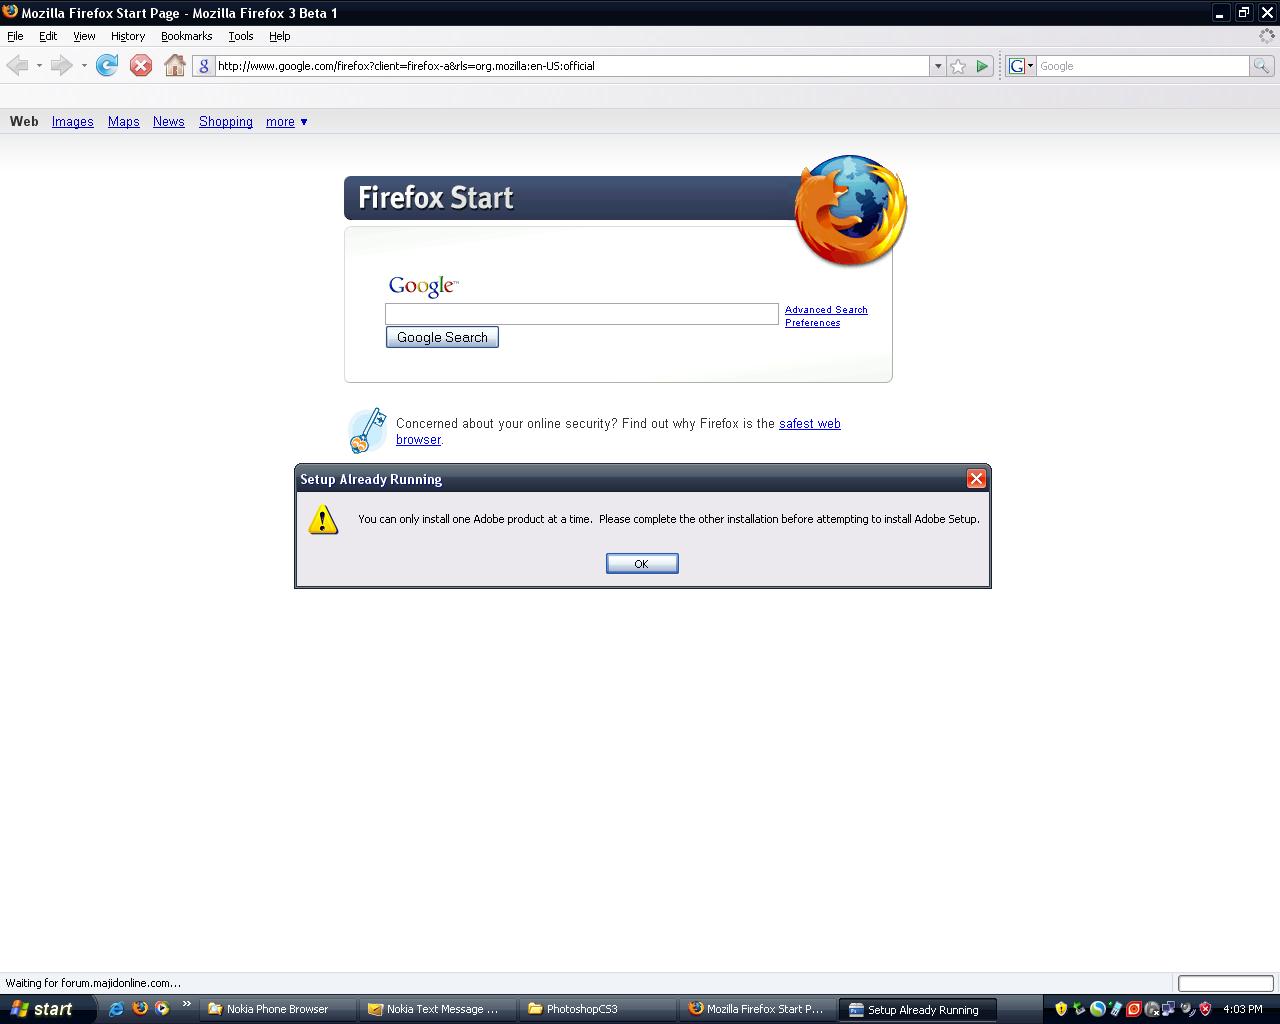Go to Home page icon
The width and height of the screenshot is (1280, 1024).
174,66
